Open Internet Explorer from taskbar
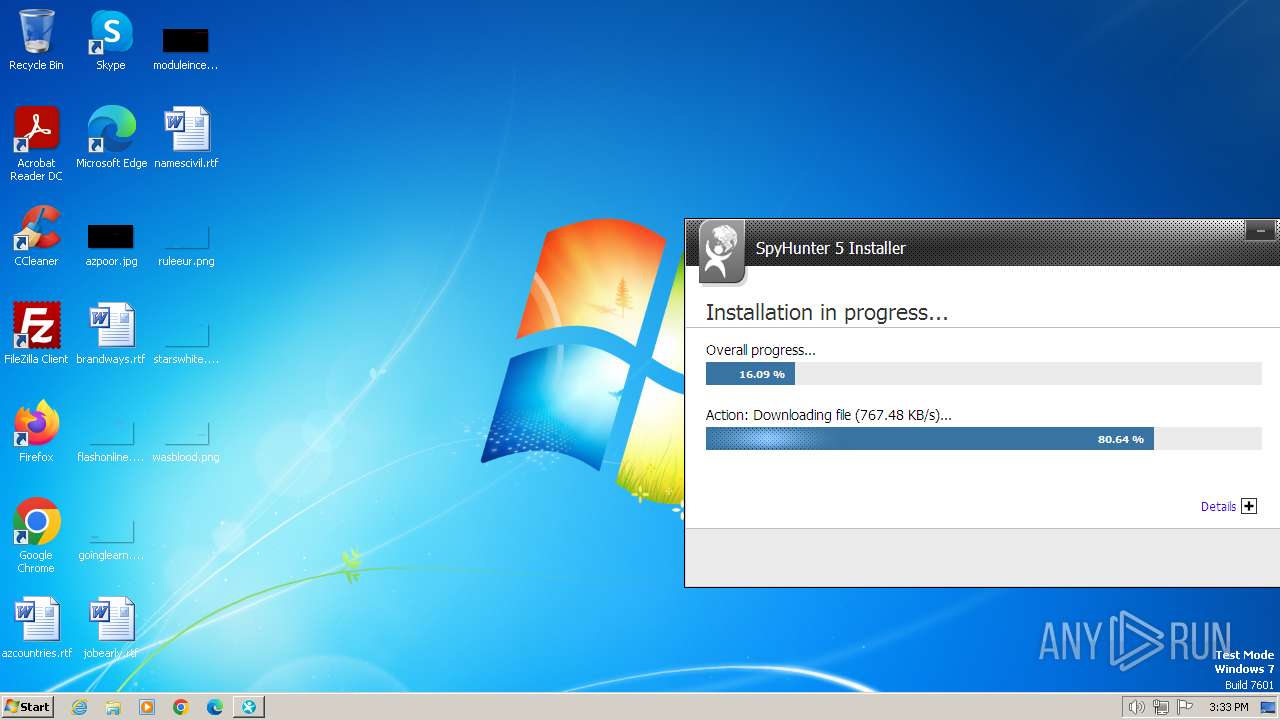The width and height of the screenshot is (1280, 720). click(x=79, y=707)
